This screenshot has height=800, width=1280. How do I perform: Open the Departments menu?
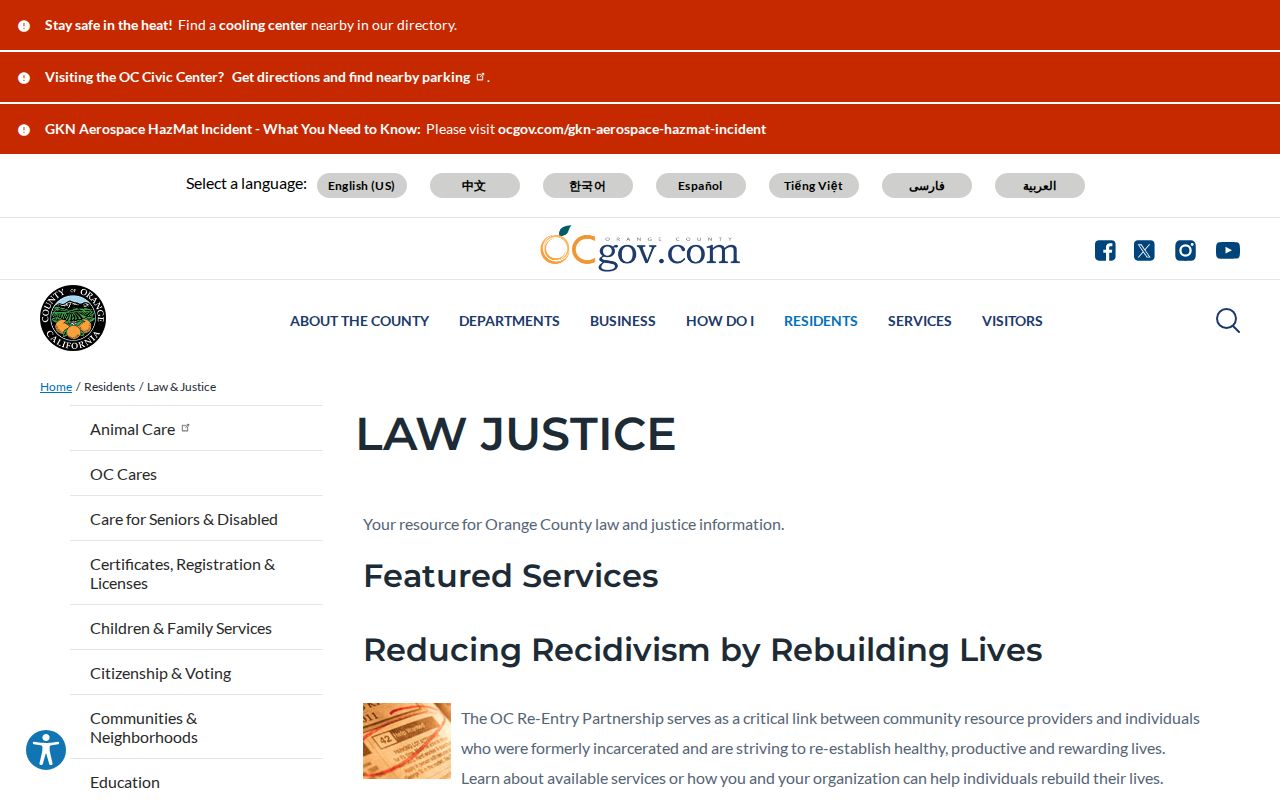509,321
